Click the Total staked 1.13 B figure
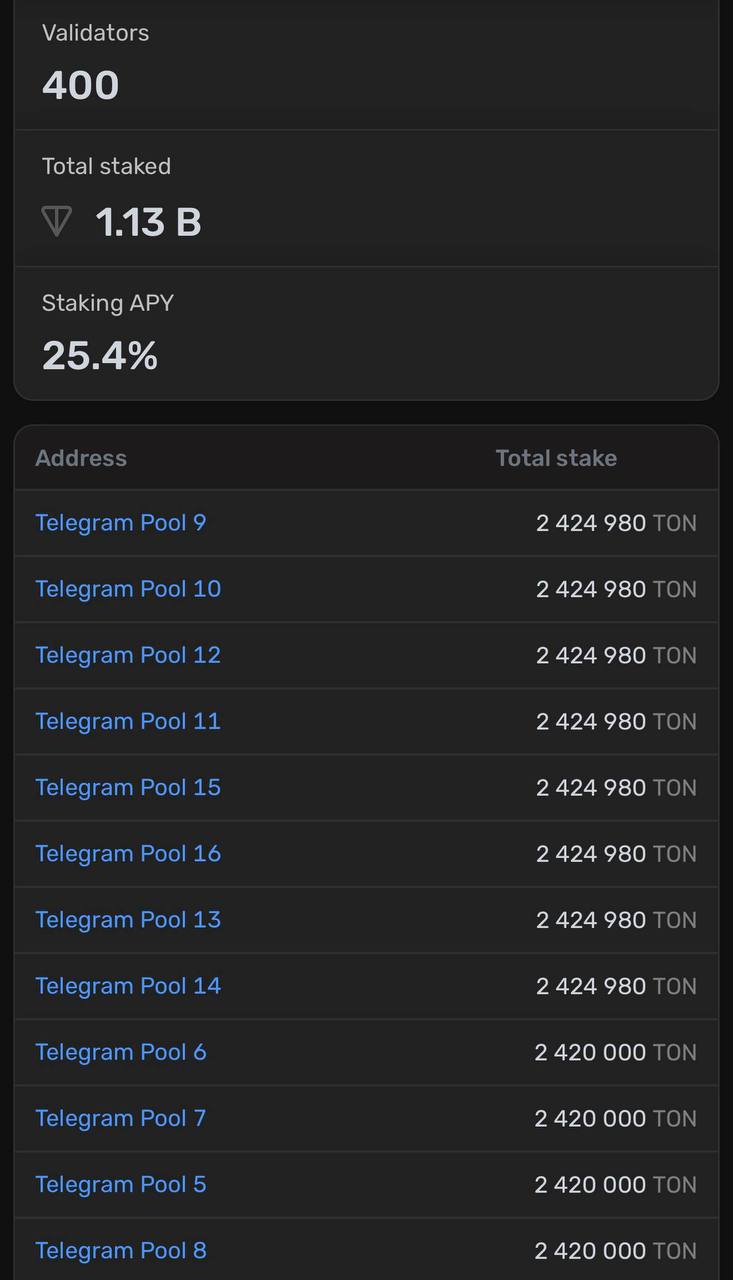Screen dimensions: 733x1280 [148, 221]
